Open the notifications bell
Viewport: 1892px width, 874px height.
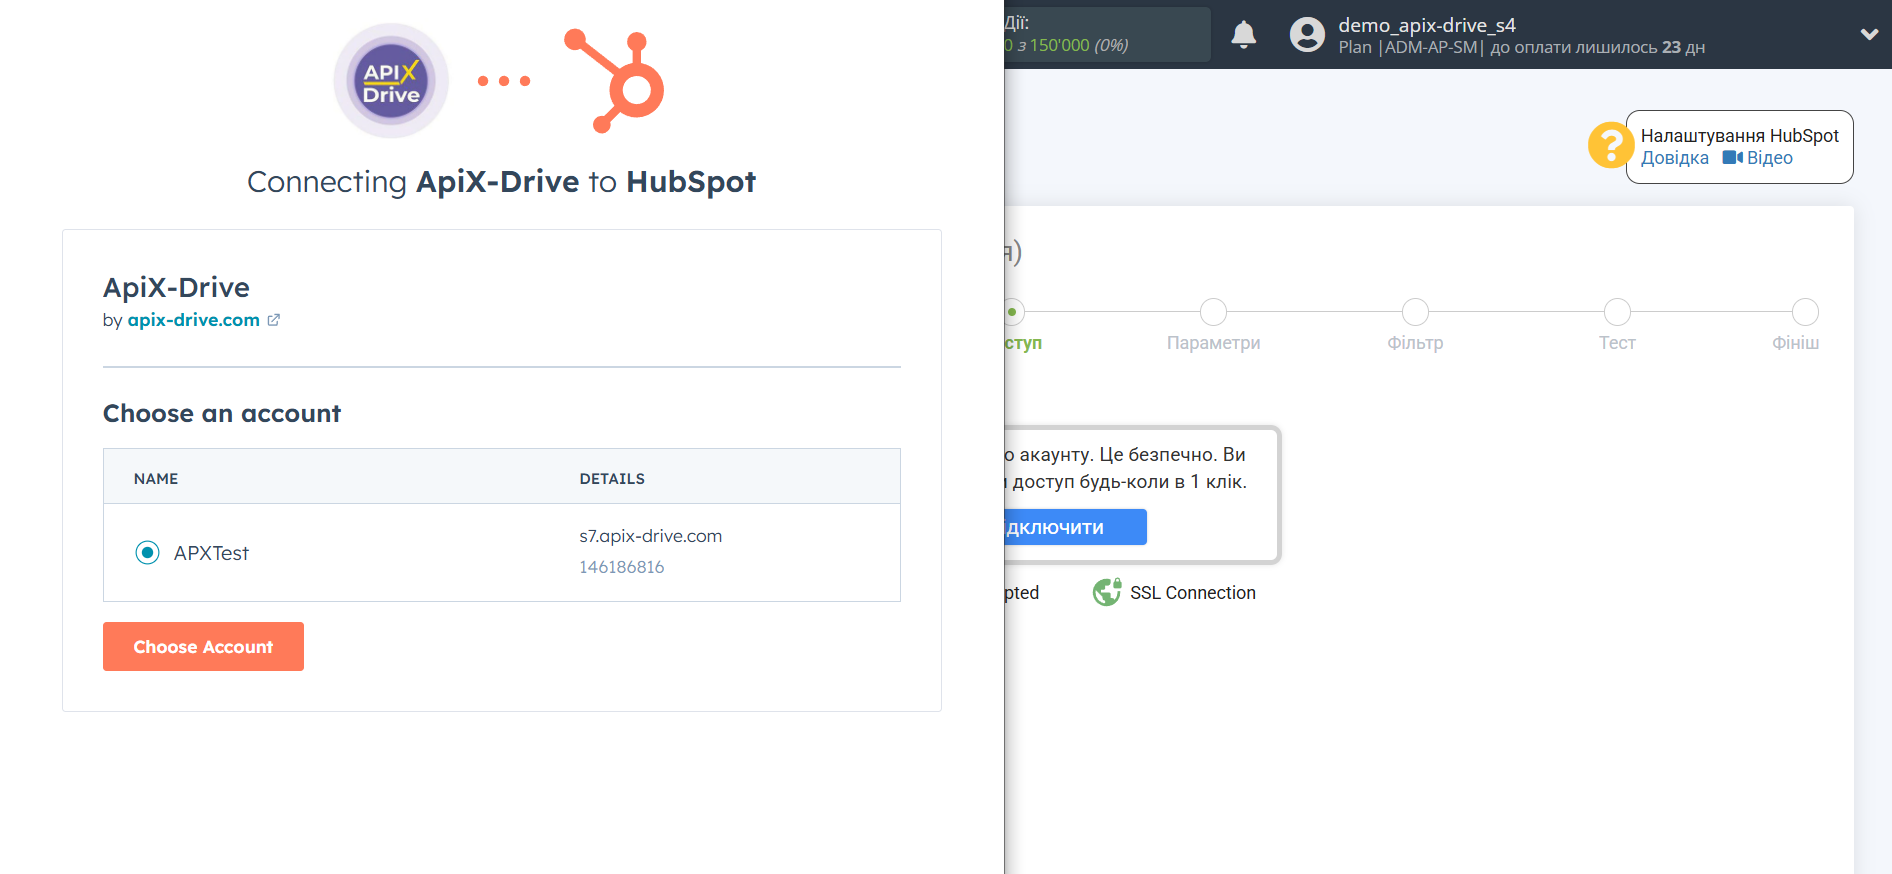1243,35
